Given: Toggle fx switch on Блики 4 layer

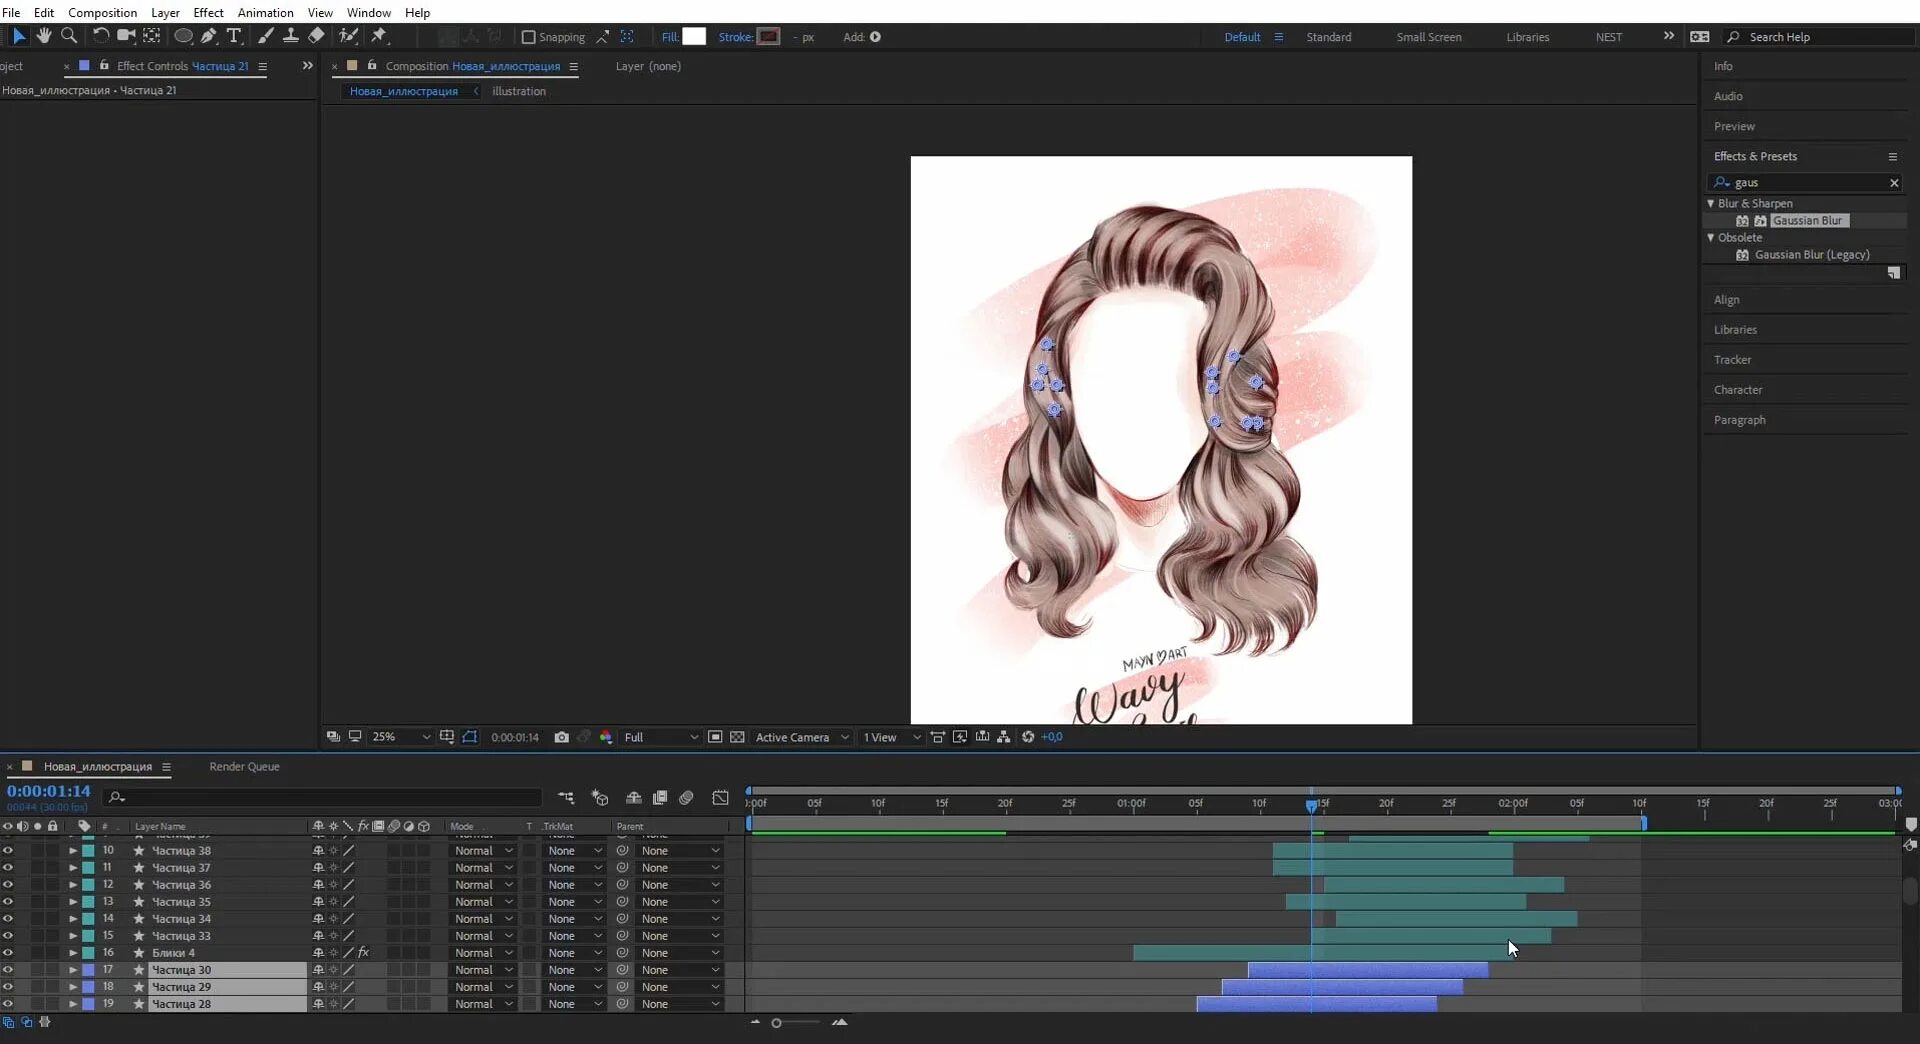Looking at the screenshot, I should [x=363, y=953].
